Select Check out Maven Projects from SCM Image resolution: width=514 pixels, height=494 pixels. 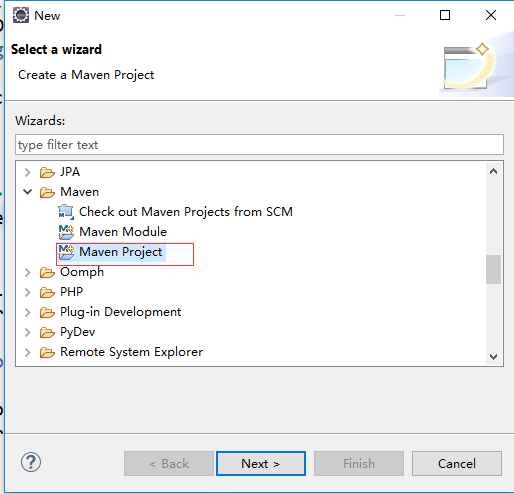point(186,212)
